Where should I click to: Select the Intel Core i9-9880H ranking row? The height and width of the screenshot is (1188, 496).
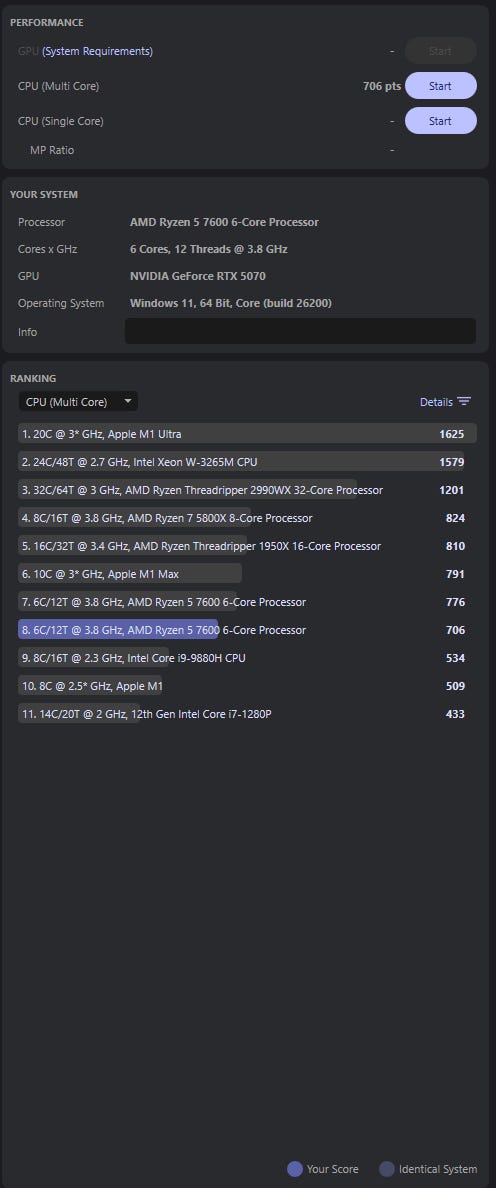[248, 658]
